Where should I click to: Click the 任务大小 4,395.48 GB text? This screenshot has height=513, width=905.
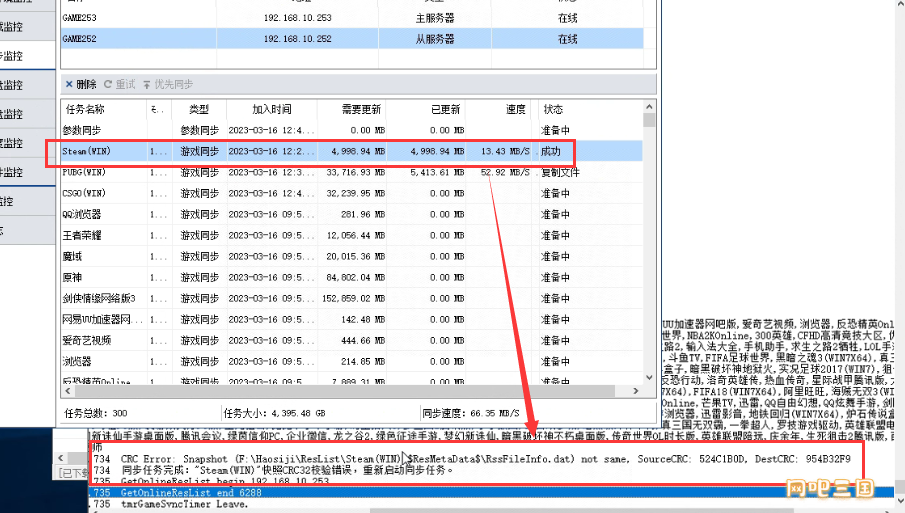pos(275,413)
